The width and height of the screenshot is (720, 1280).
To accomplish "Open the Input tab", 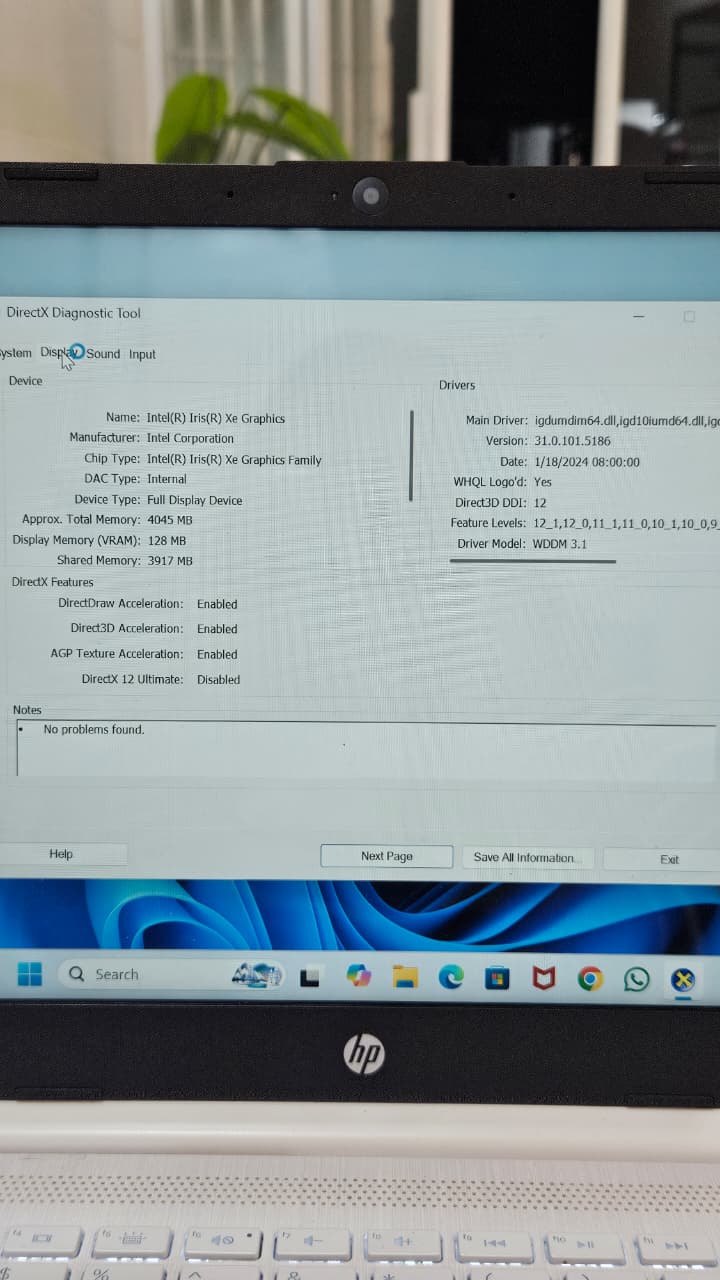I will point(142,354).
